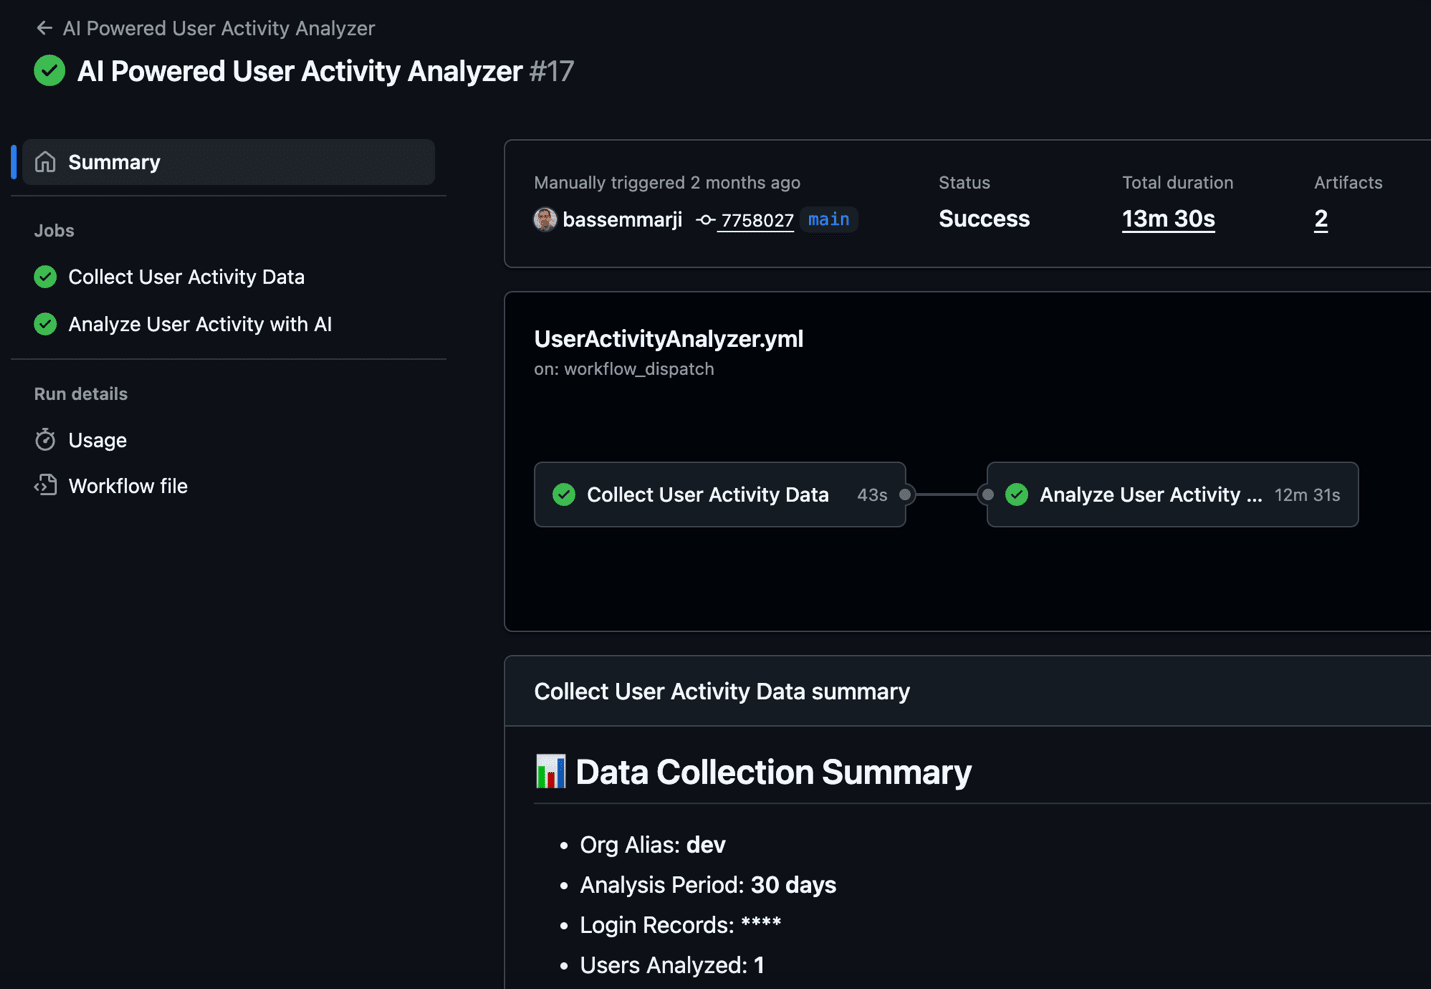Click the Summary home icon

[45, 162]
